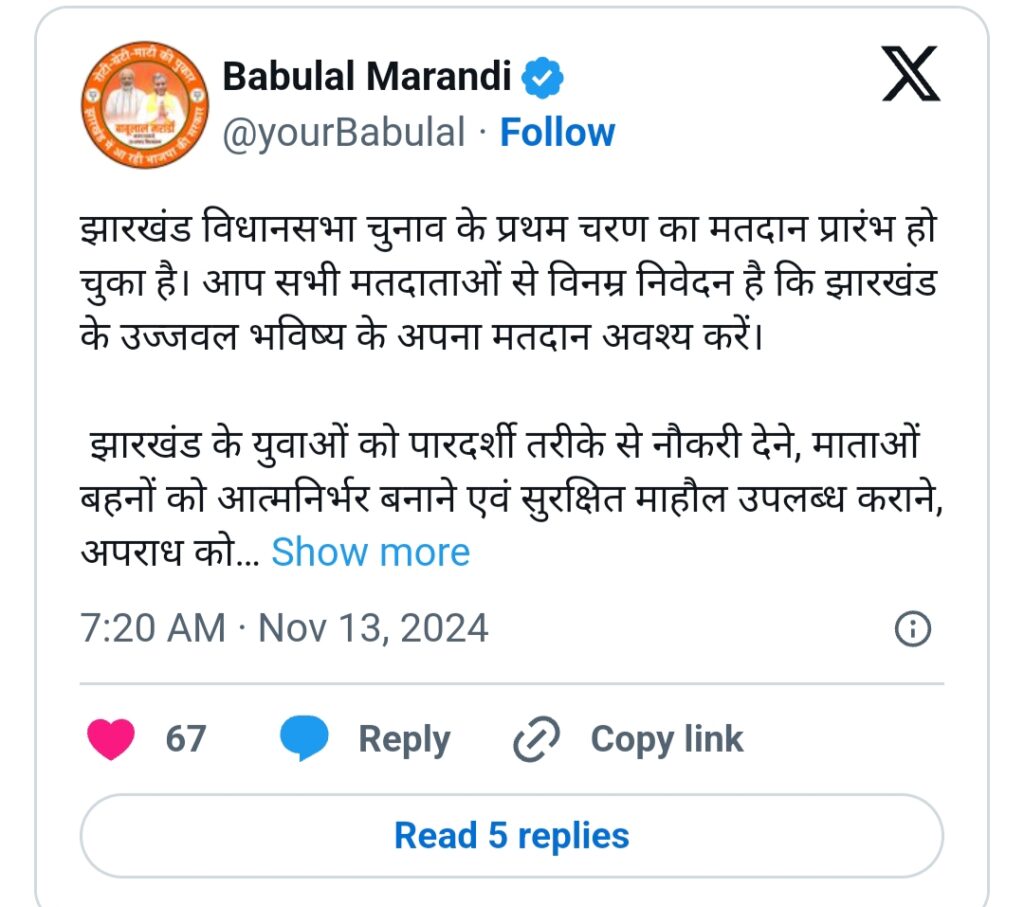Open the @yourBabulal handle

click(x=344, y=133)
